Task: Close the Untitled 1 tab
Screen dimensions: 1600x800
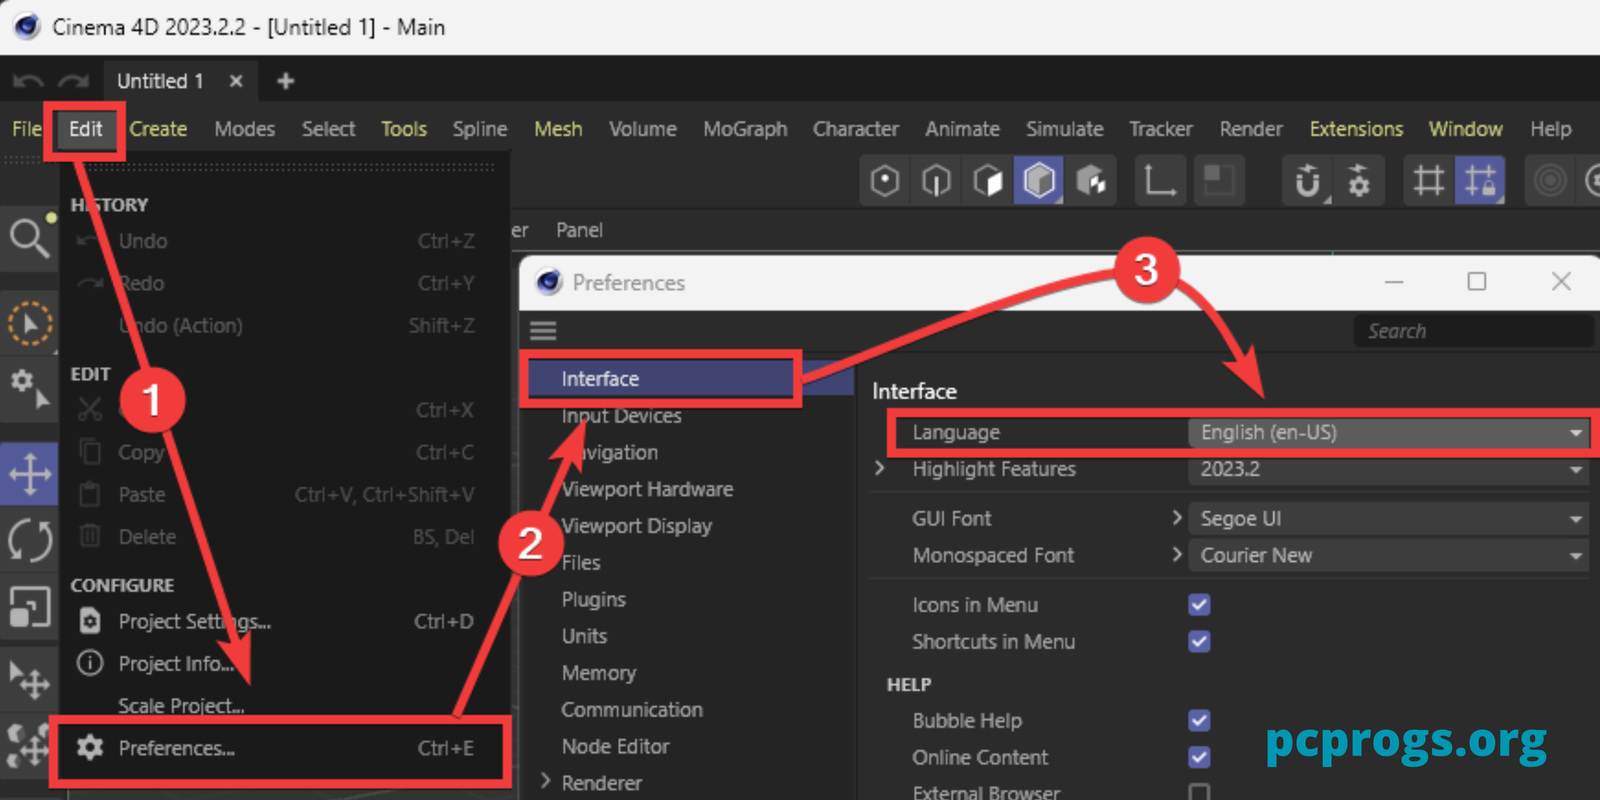Action: click(x=236, y=81)
